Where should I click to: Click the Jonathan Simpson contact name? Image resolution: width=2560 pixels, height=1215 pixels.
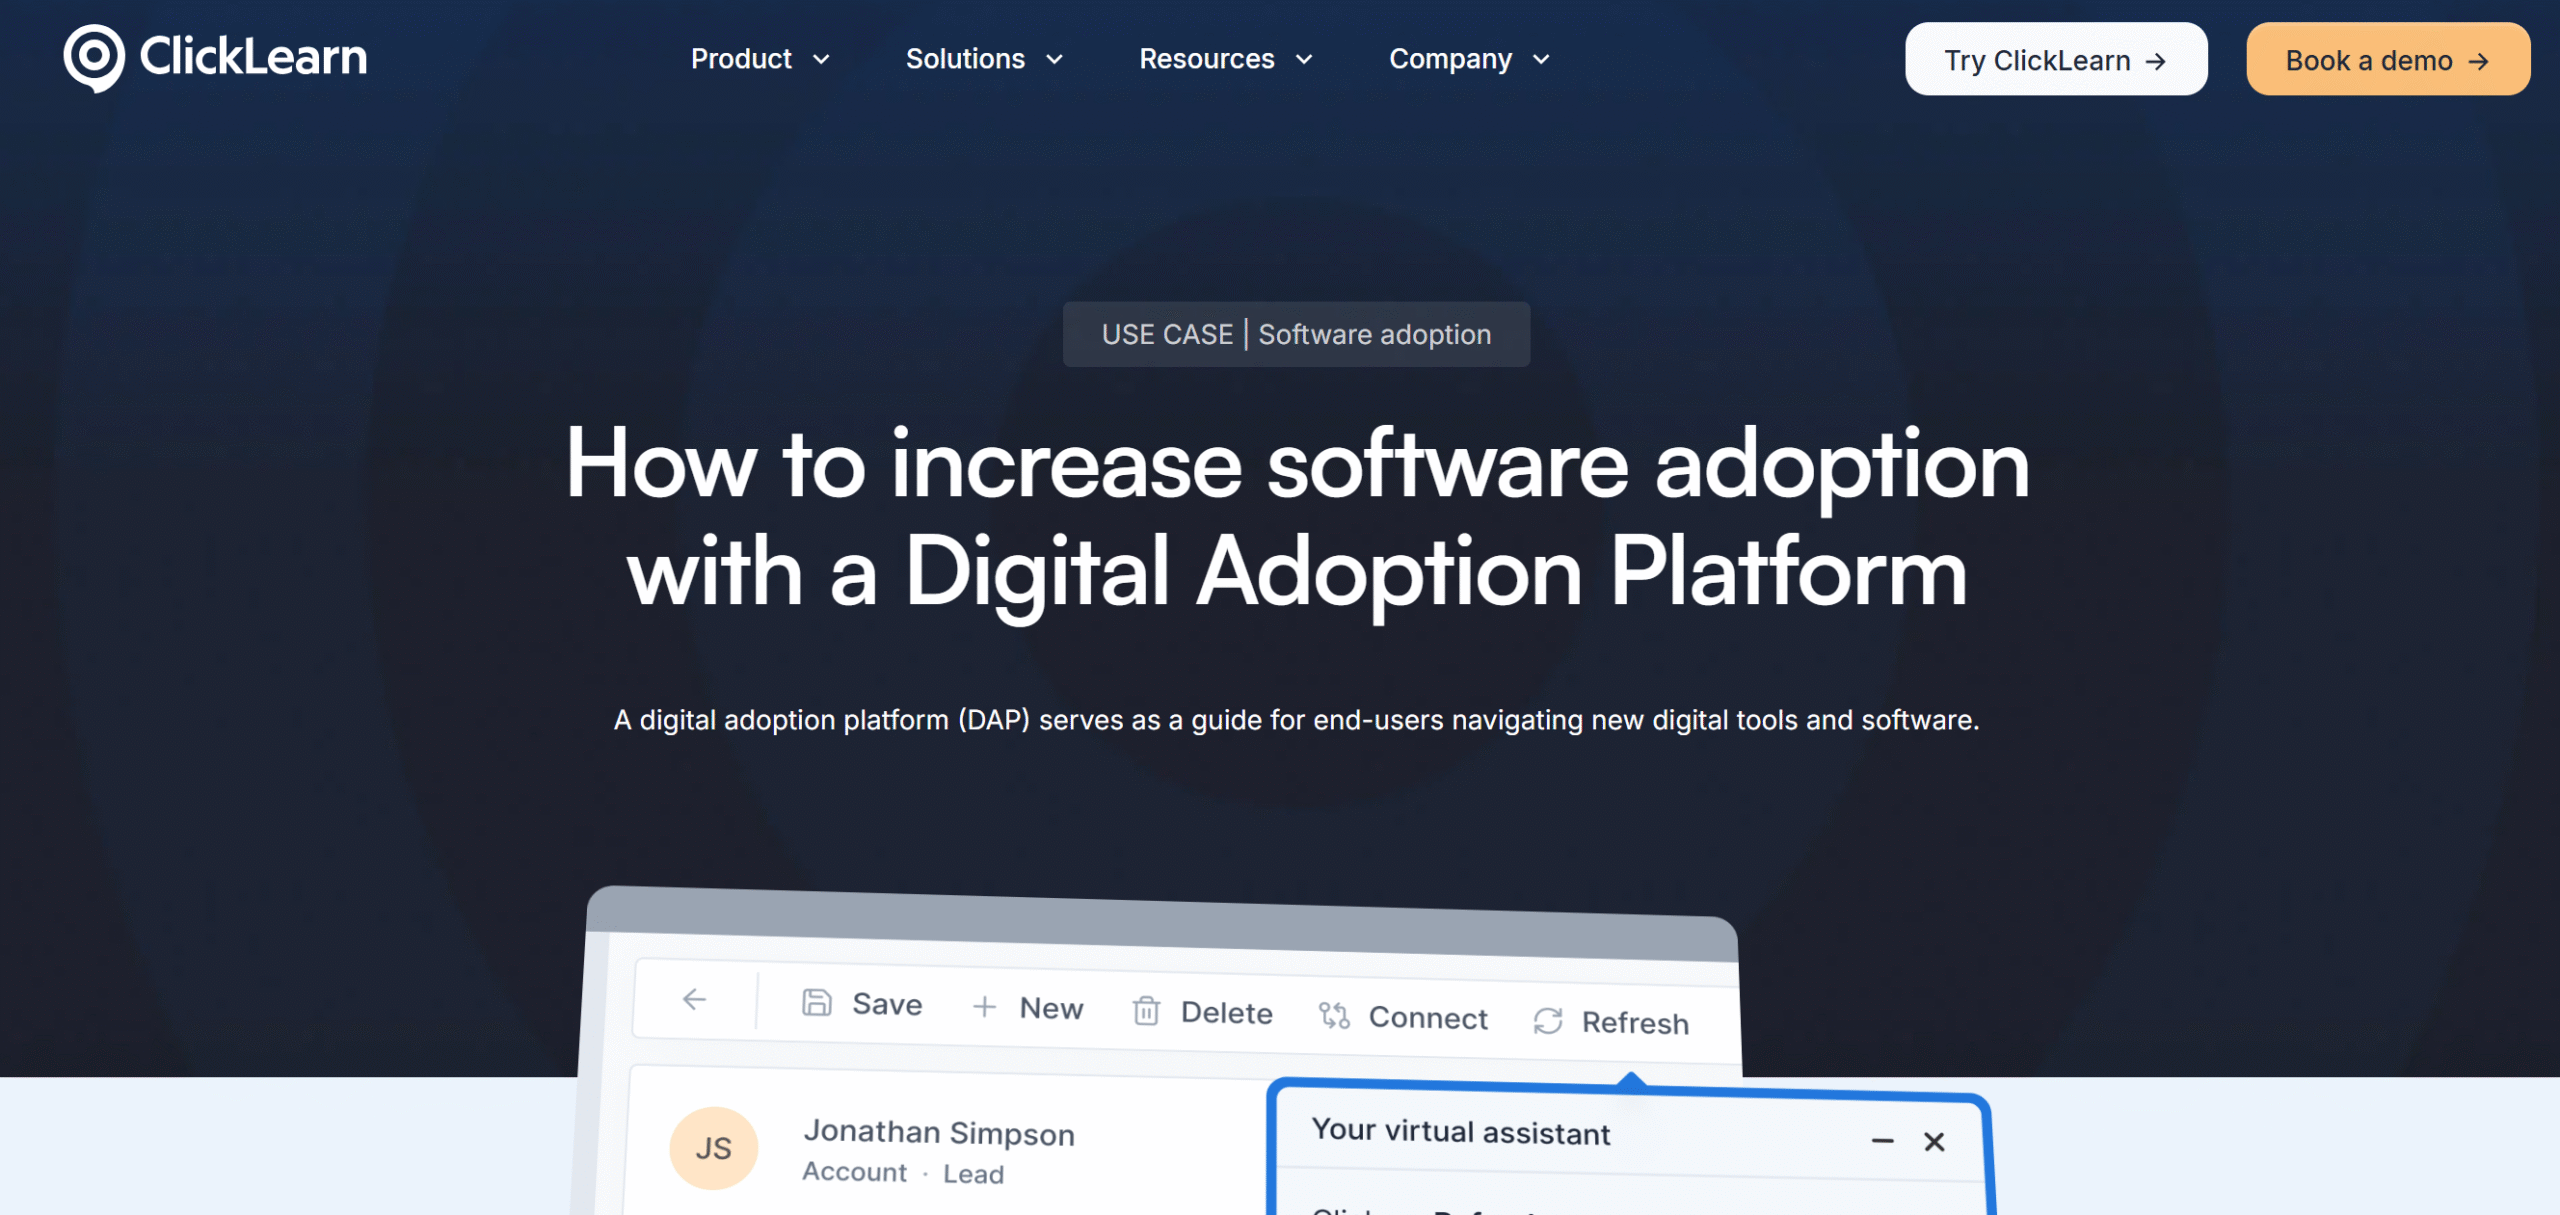[939, 1132]
